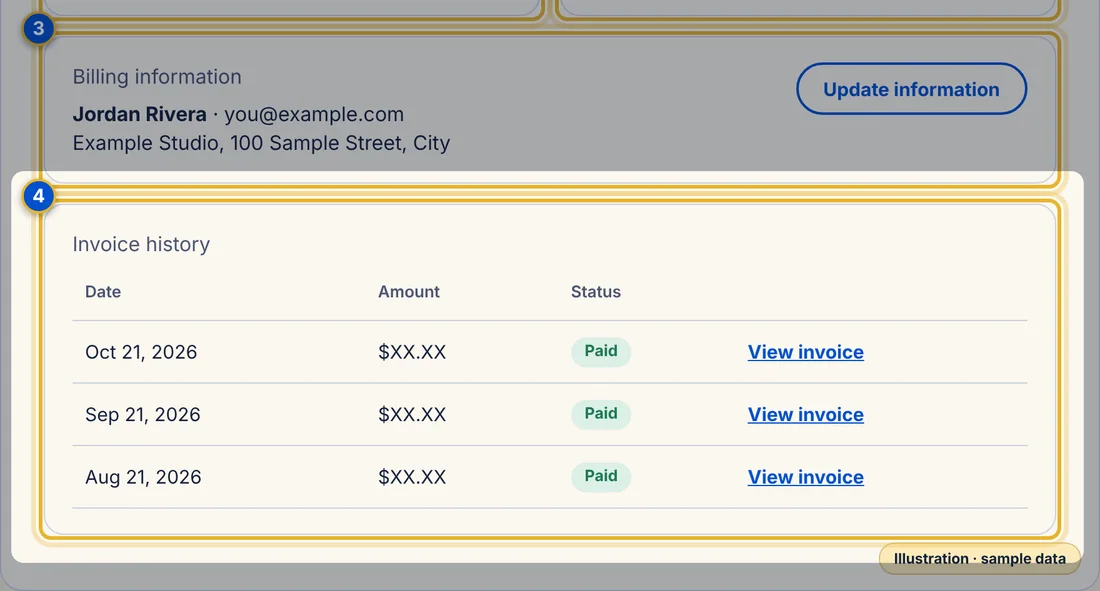Select the date Sep 21, 2026
The height and width of the screenshot is (591, 1100).
coord(142,414)
